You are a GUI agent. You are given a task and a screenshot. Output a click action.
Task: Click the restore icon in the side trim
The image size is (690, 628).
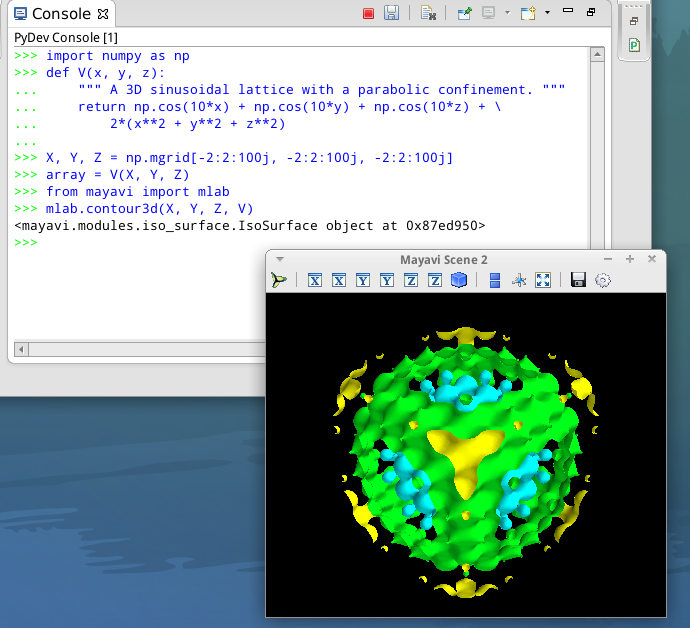(x=634, y=21)
